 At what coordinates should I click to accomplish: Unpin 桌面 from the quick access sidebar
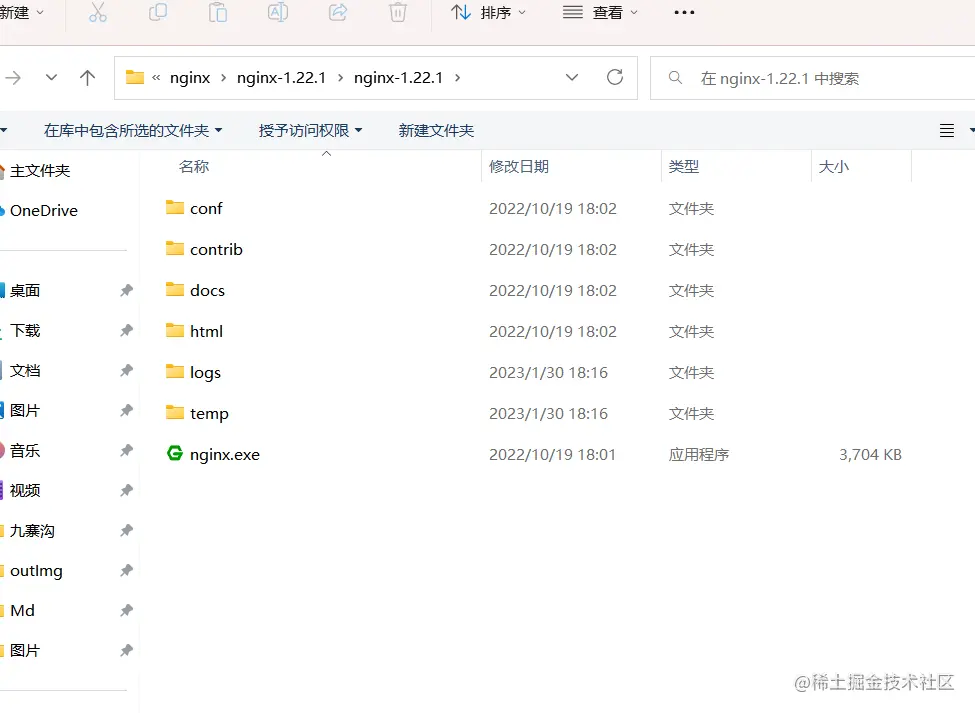pyautogui.click(x=127, y=290)
